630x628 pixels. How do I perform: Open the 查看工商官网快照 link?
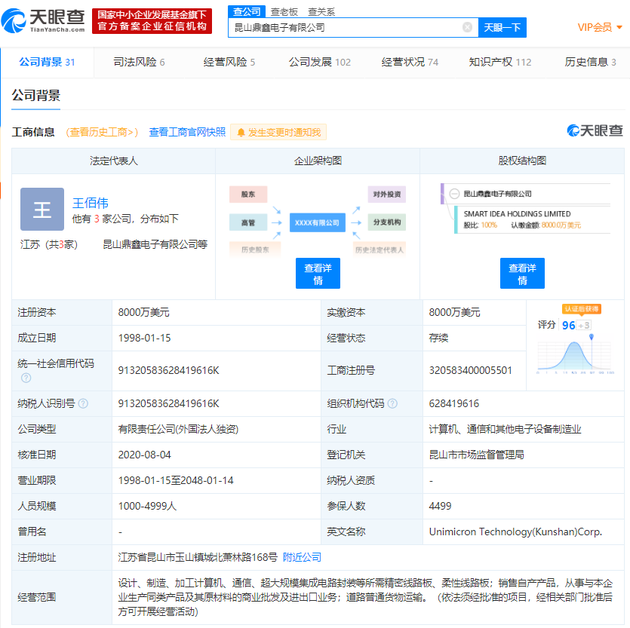pos(187,132)
